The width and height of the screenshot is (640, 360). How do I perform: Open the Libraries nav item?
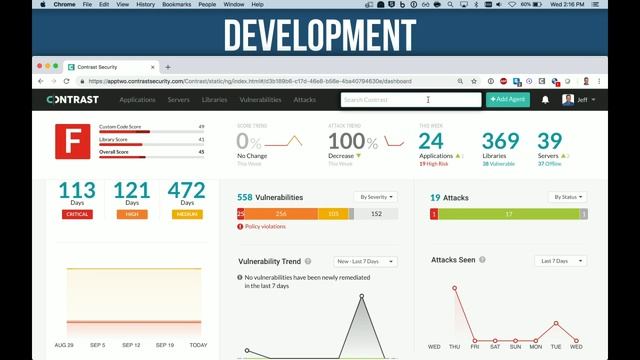214,100
